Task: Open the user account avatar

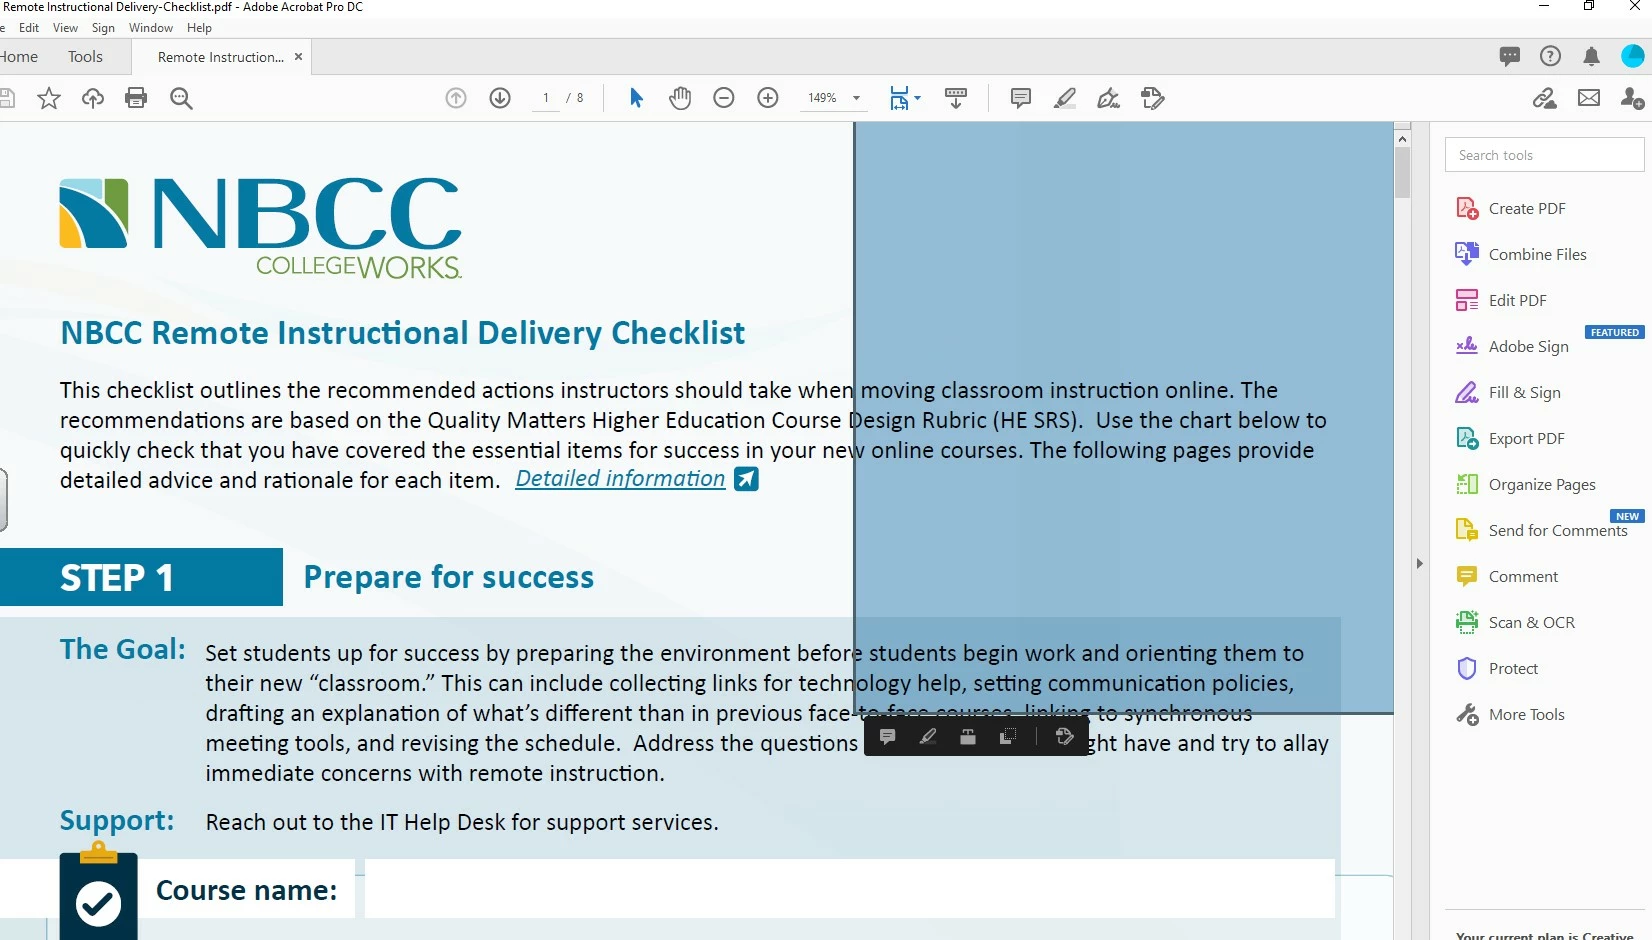Action: coord(1632,56)
